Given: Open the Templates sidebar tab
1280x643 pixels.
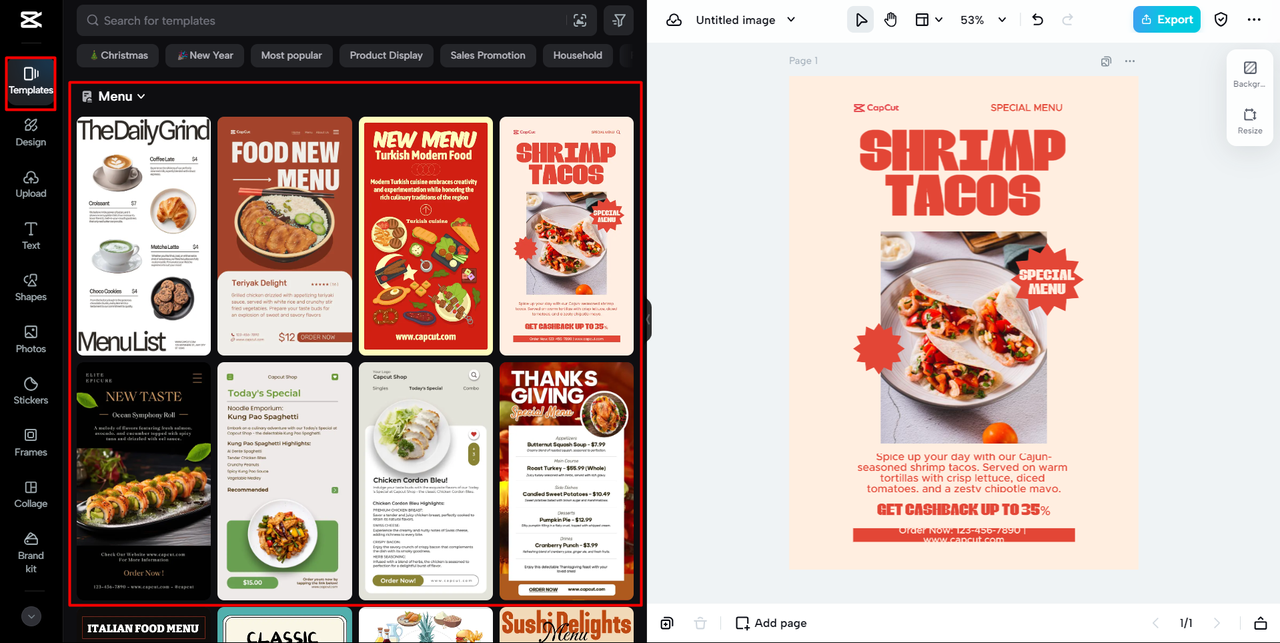Looking at the screenshot, I should pos(31,81).
